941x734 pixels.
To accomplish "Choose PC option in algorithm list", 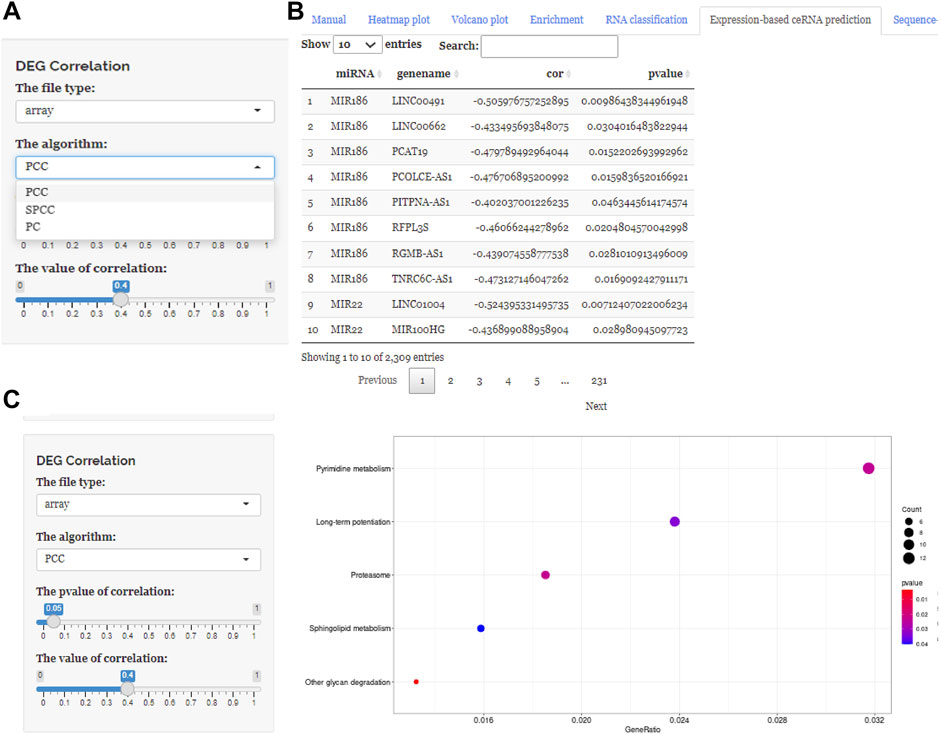I will coord(145,227).
